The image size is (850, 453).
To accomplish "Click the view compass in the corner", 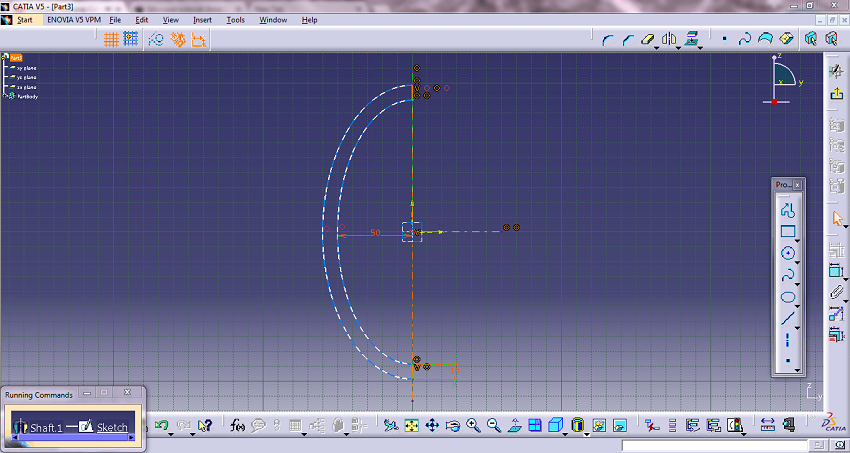I will click(x=783, y=79).
